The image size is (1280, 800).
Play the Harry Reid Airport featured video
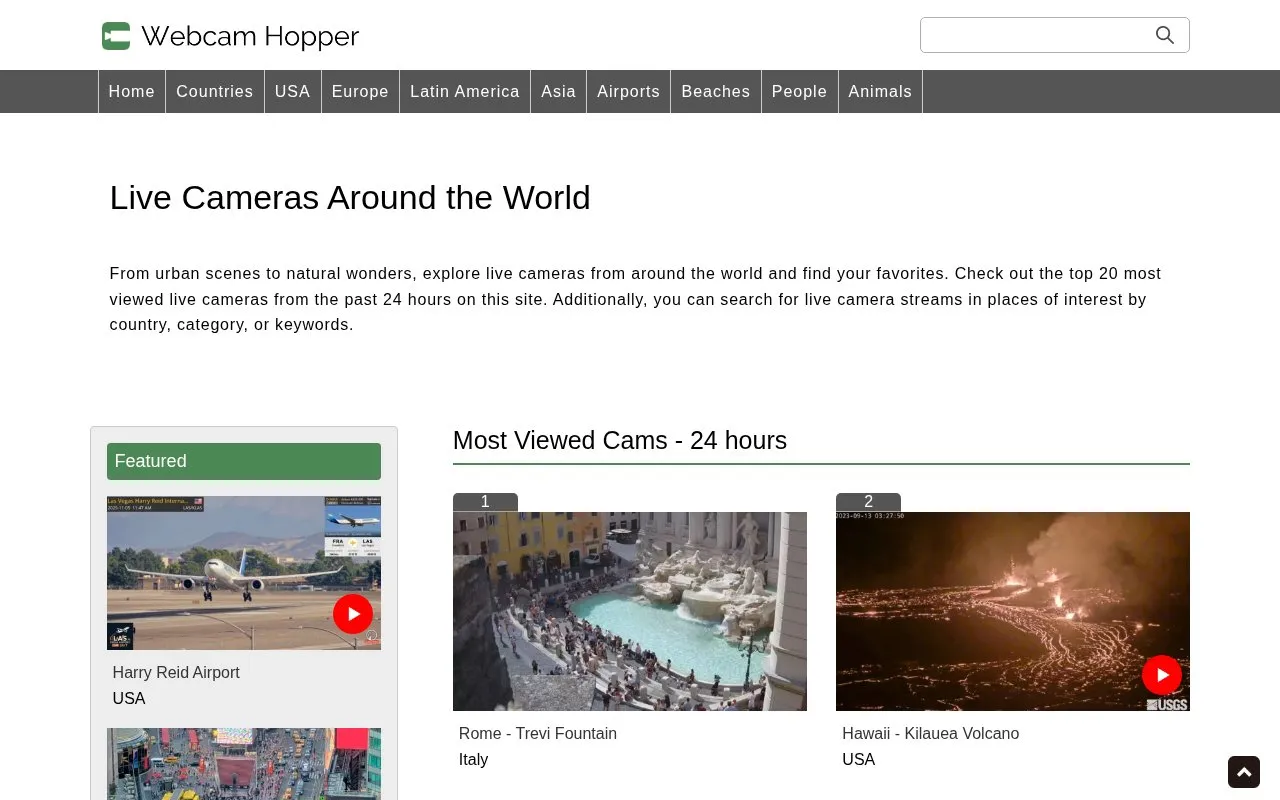353,614
